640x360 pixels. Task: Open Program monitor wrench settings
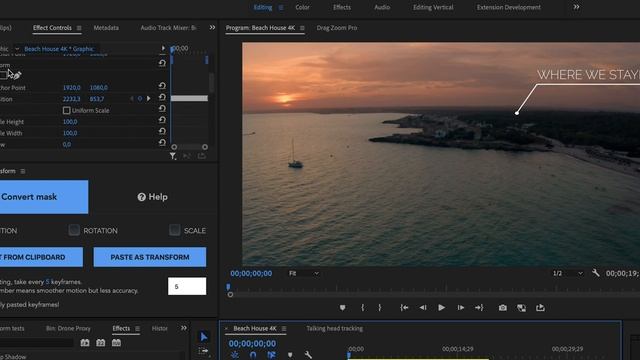(x=596, y=273)
